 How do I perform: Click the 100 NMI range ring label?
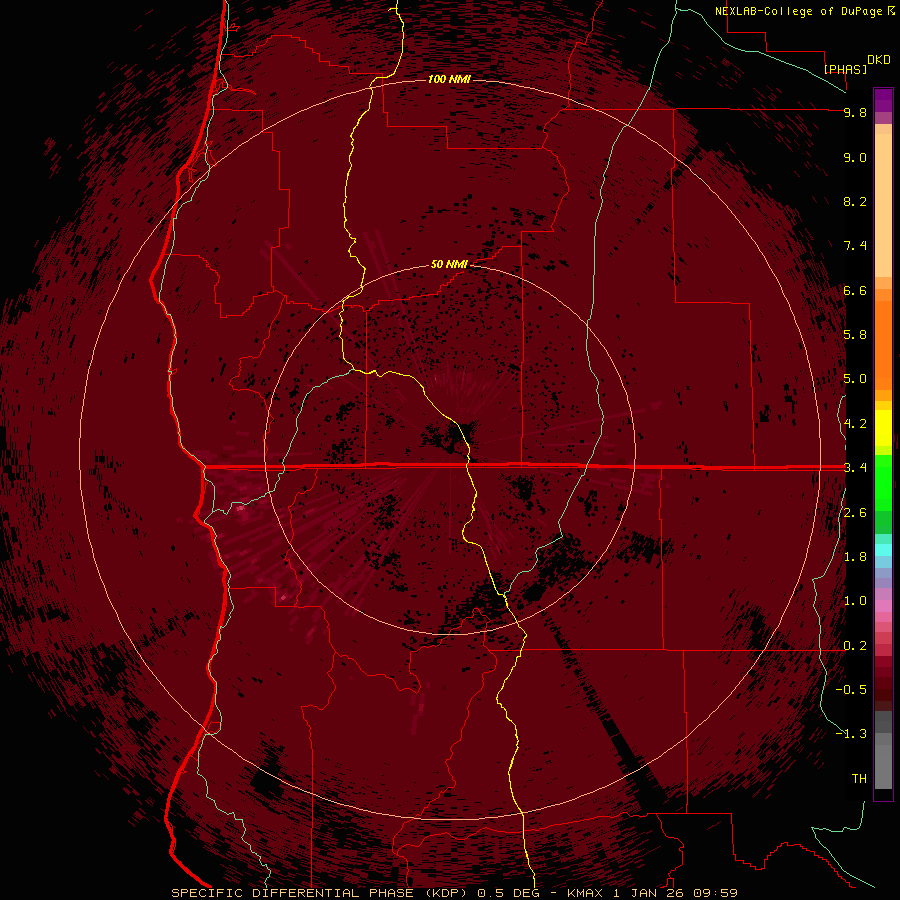pyautogui.click(x=449, y=79)
